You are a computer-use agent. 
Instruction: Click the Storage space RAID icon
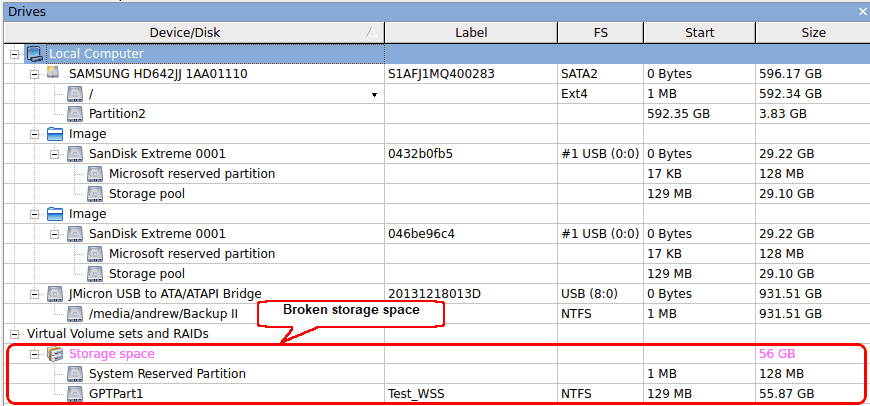coord(55,354)
